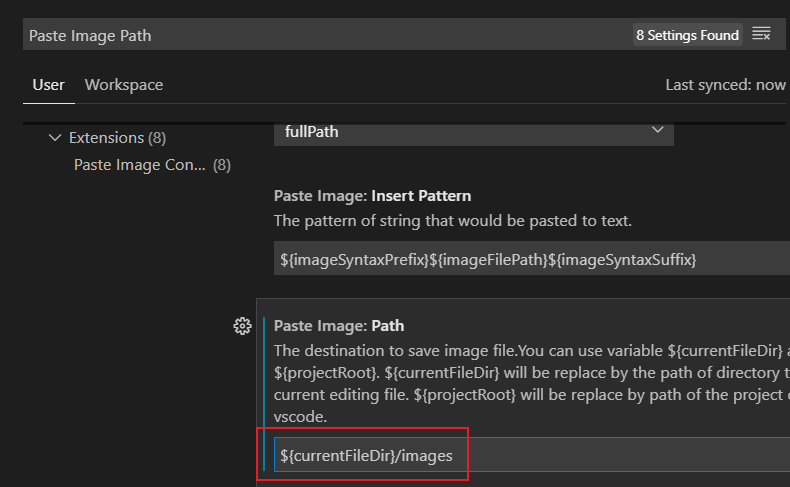This screenshot has width=790, height=487.
Task: Click the clear settings search icon
Action: pyautogui.click(x=761, y=34)
